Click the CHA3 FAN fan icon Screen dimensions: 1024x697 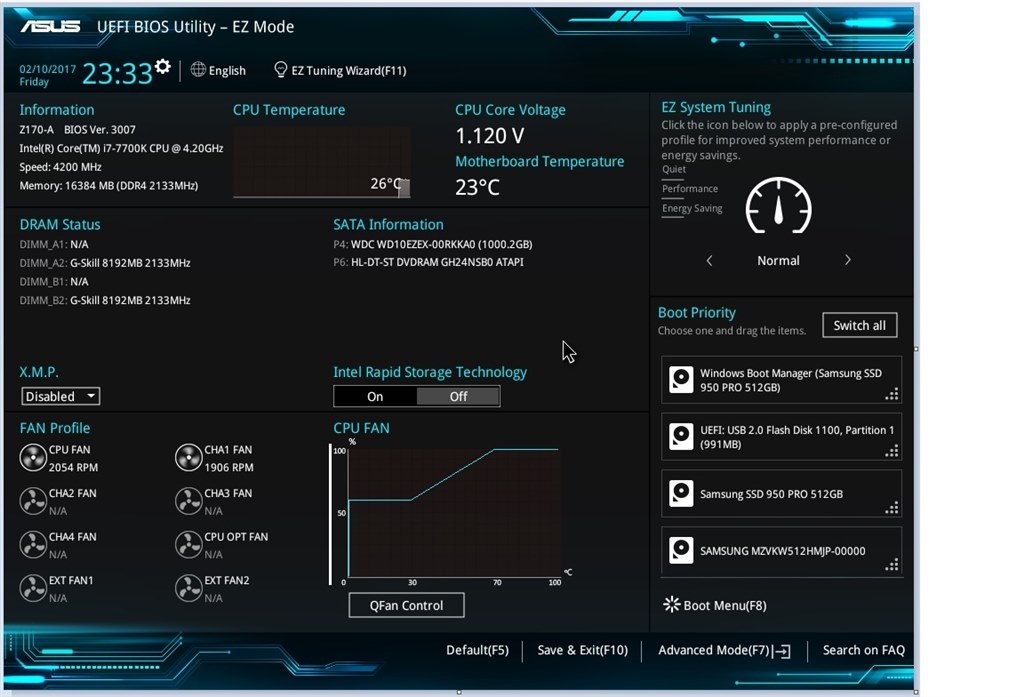pos(189,501)
